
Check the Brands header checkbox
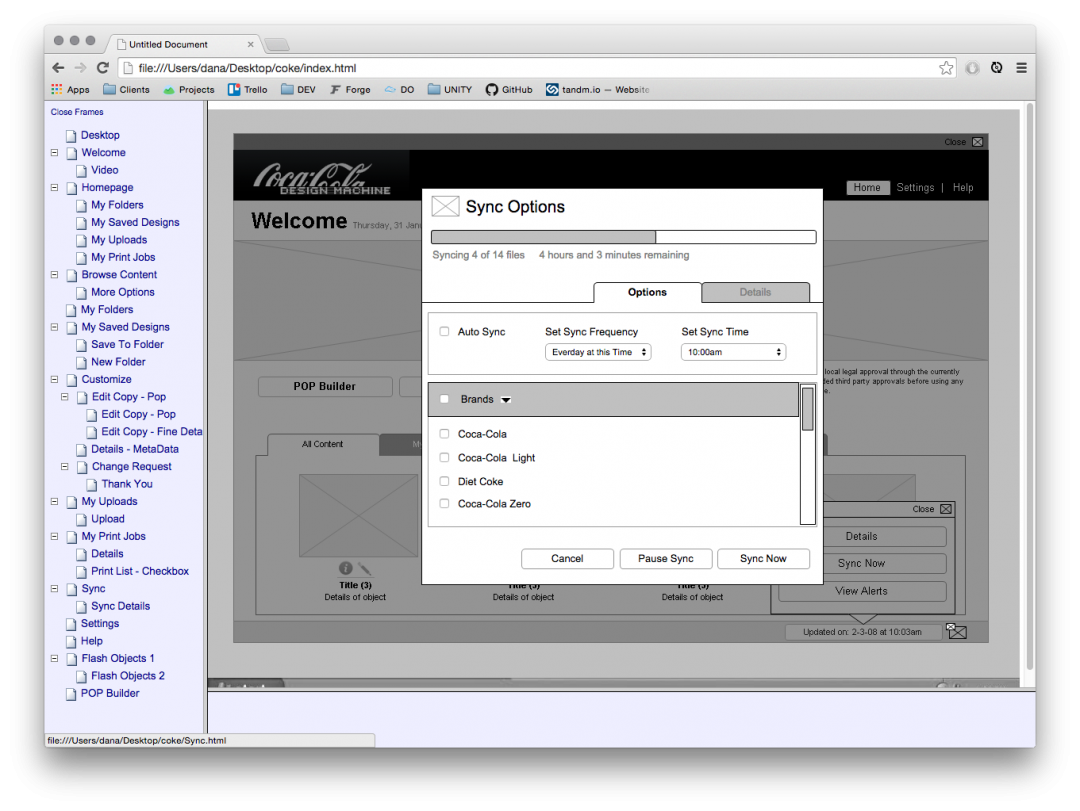click(x=444, y=399)
